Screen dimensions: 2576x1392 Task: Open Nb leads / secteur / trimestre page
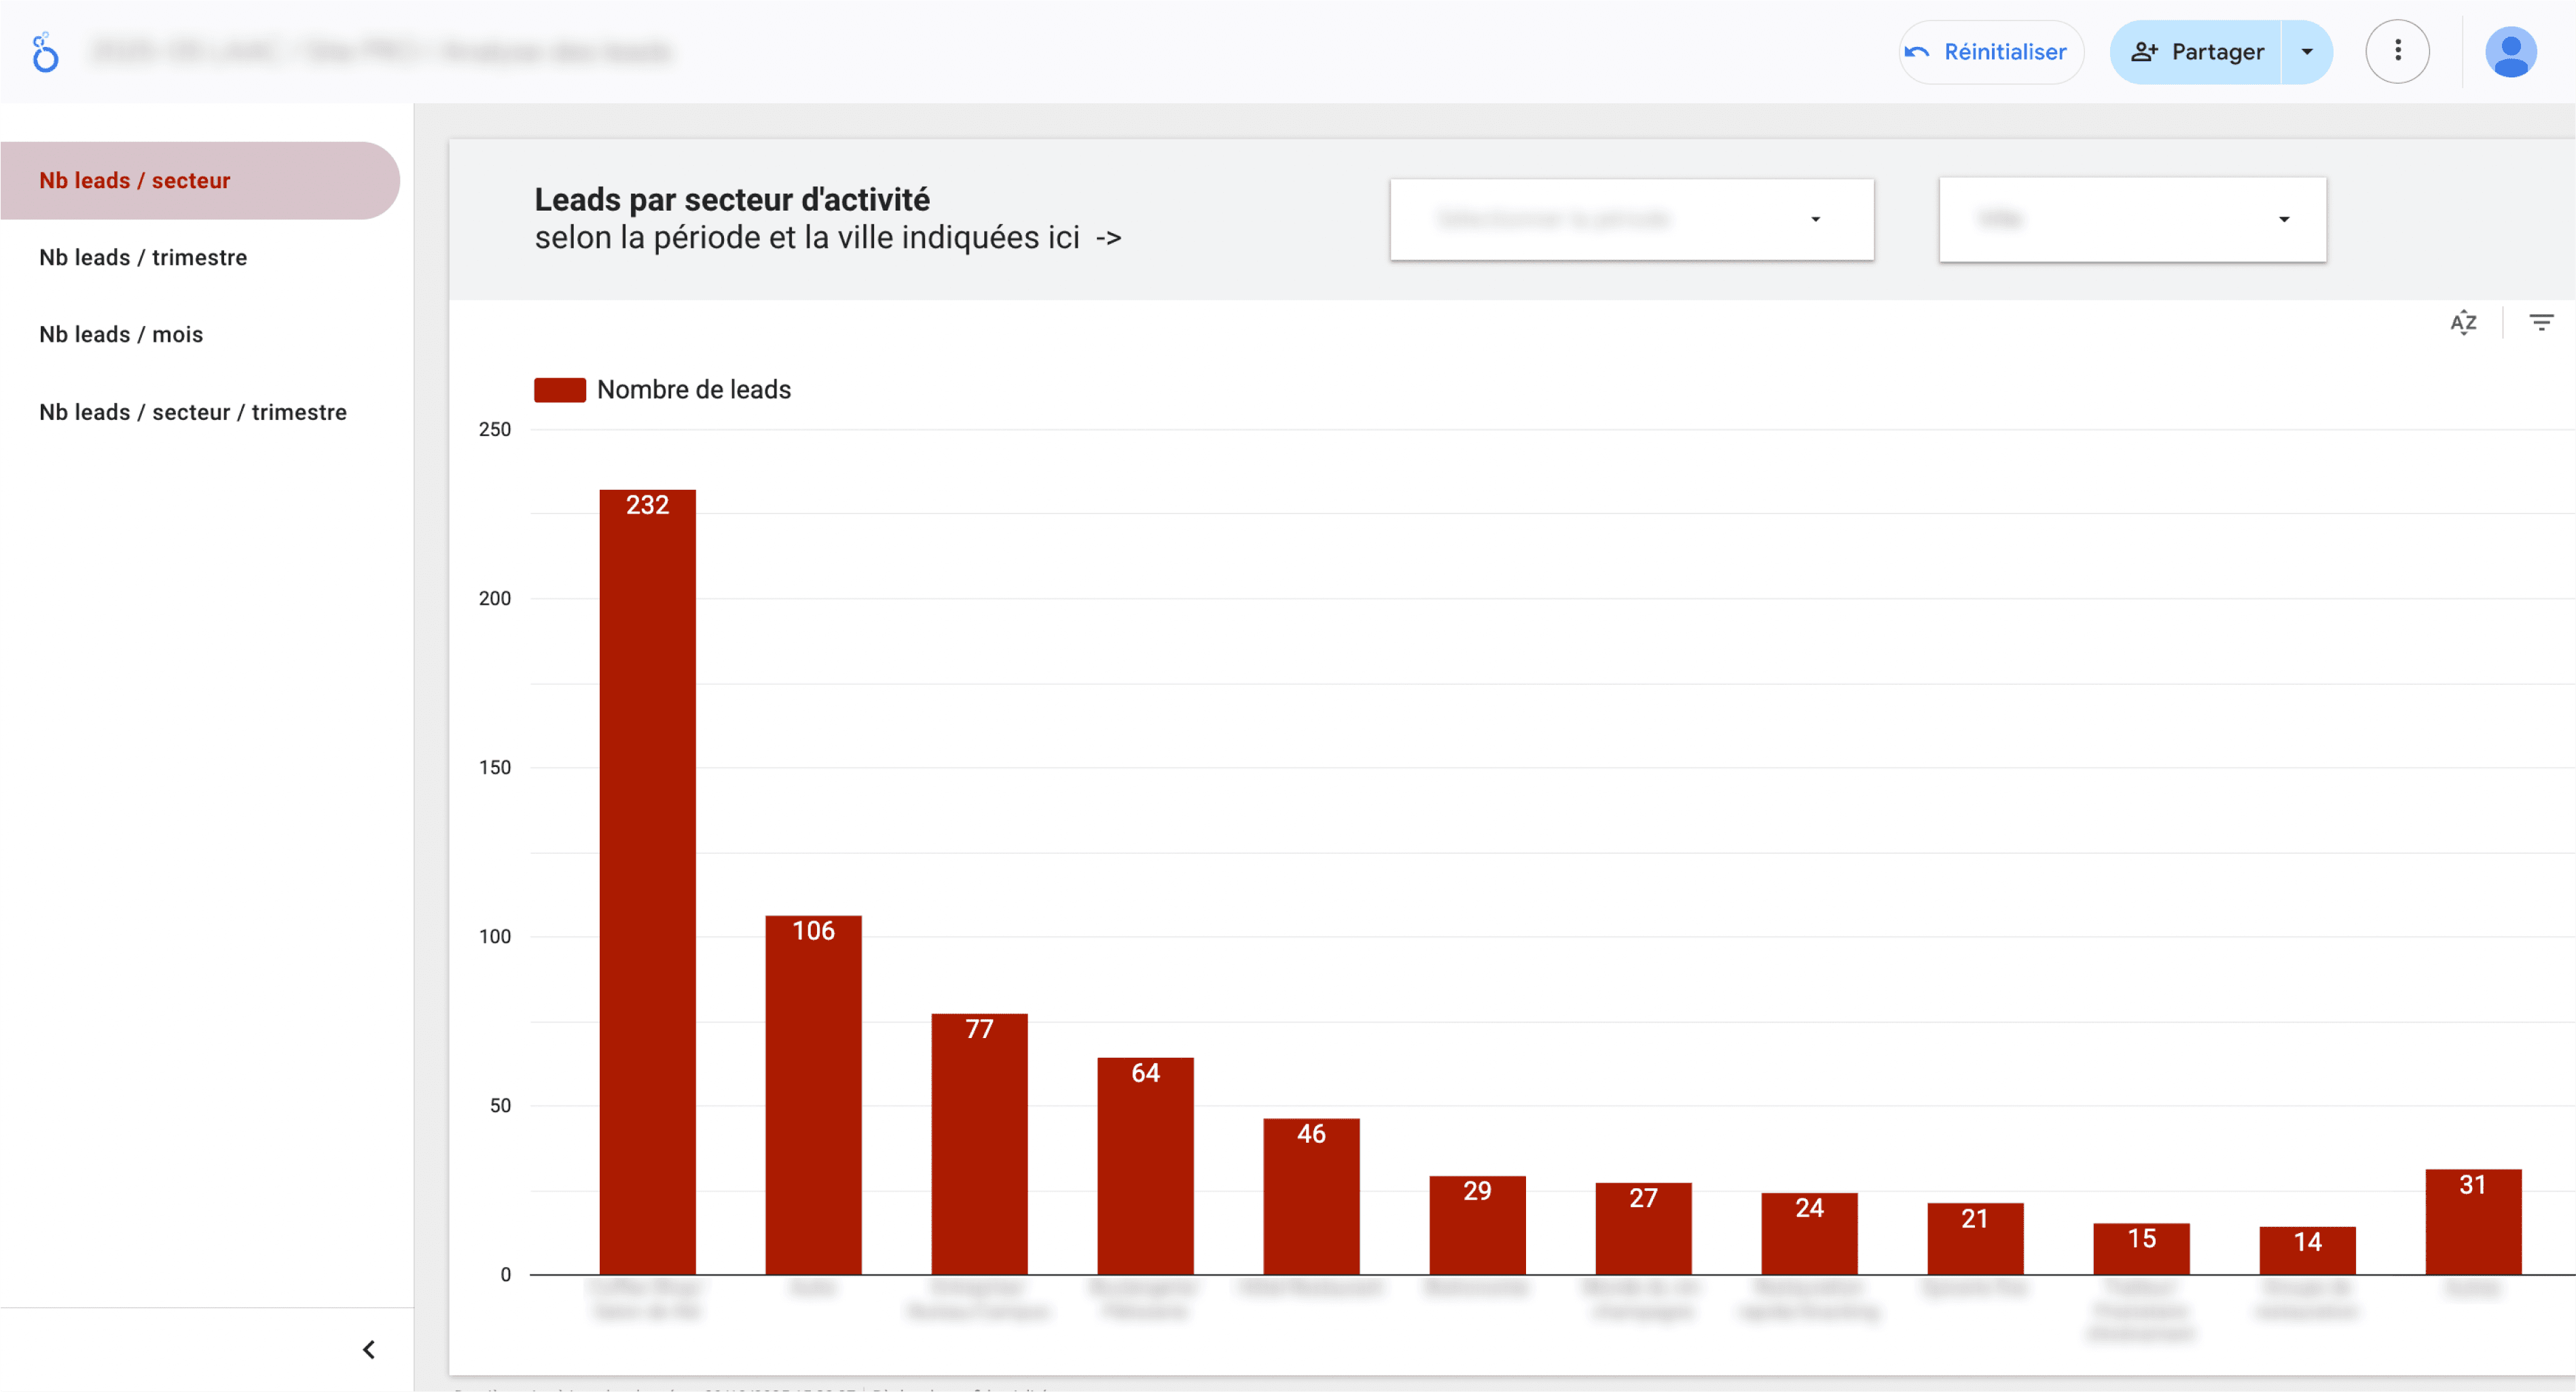(x=193, y=412)
